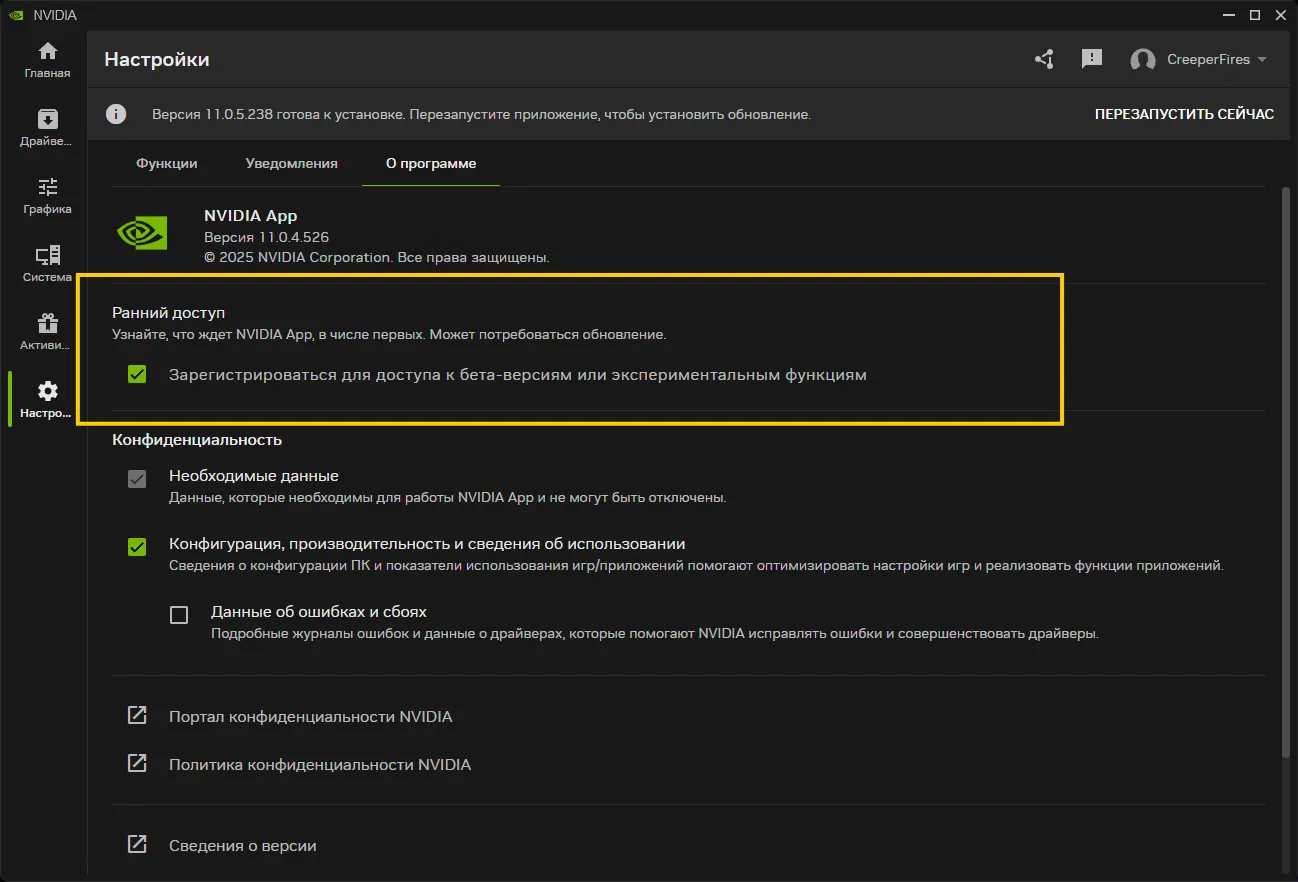
Task: Click the Ранний доступ section heading
Action: (168, 313)
